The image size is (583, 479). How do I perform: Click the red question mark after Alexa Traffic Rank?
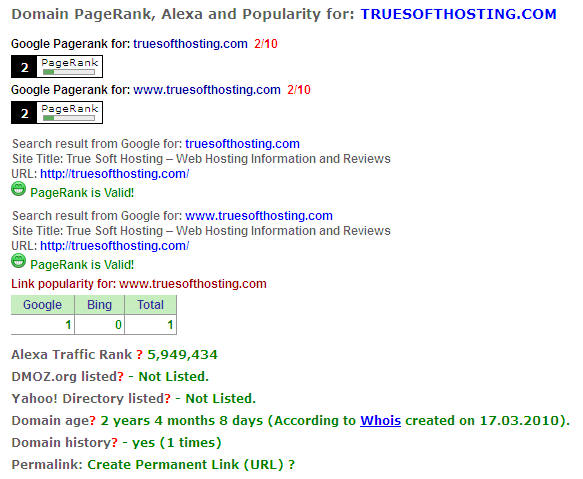coord(139,355)
